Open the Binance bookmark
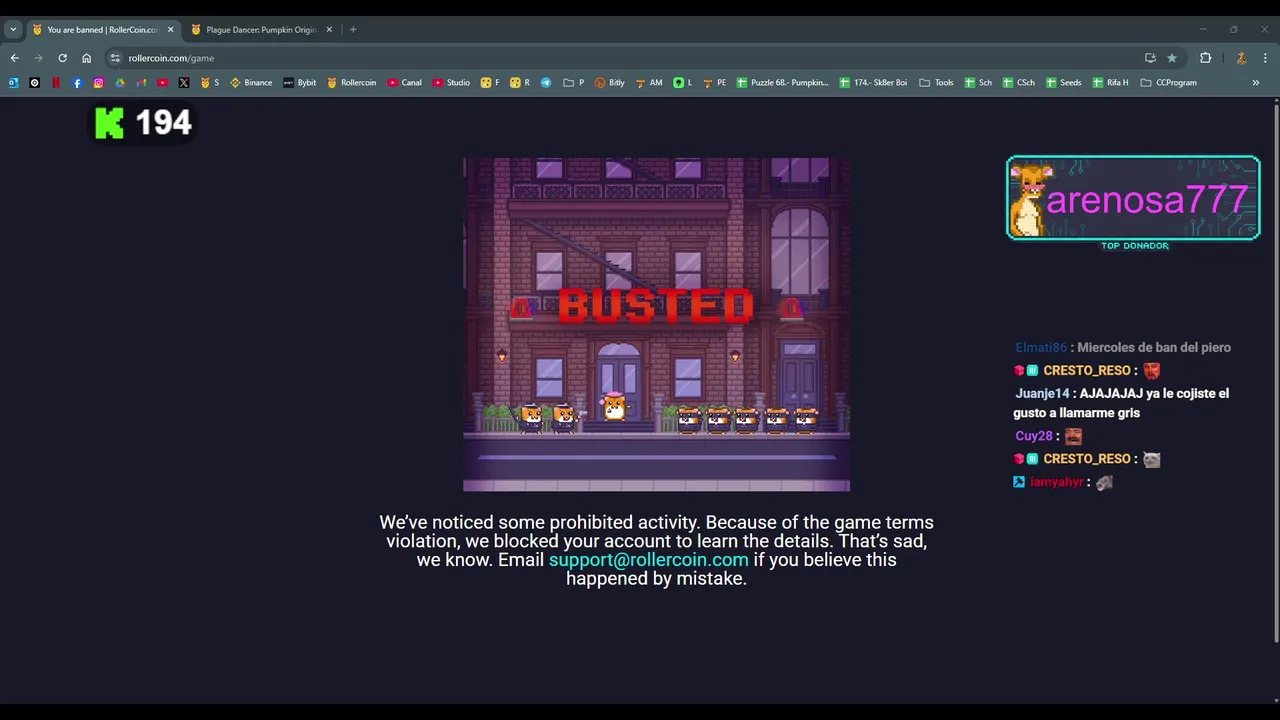 click(x=251, y=83)
